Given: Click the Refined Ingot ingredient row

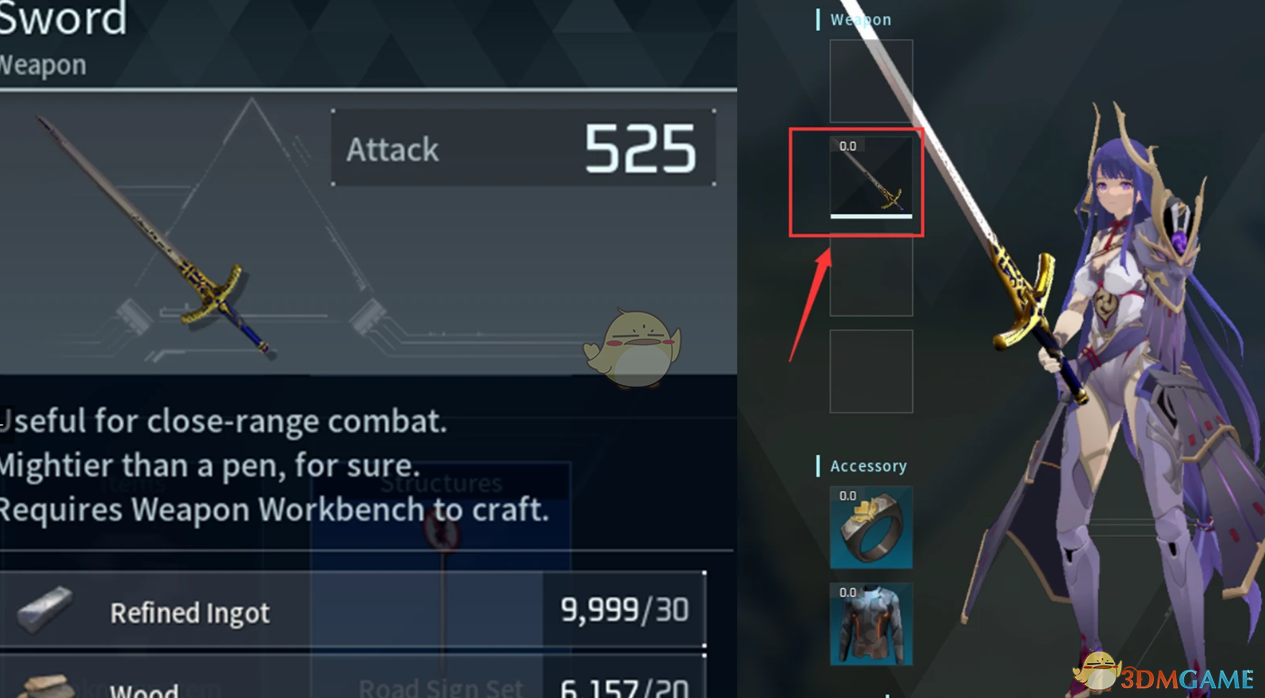Looking at the screenshot, I should click(x=353, y=610).
